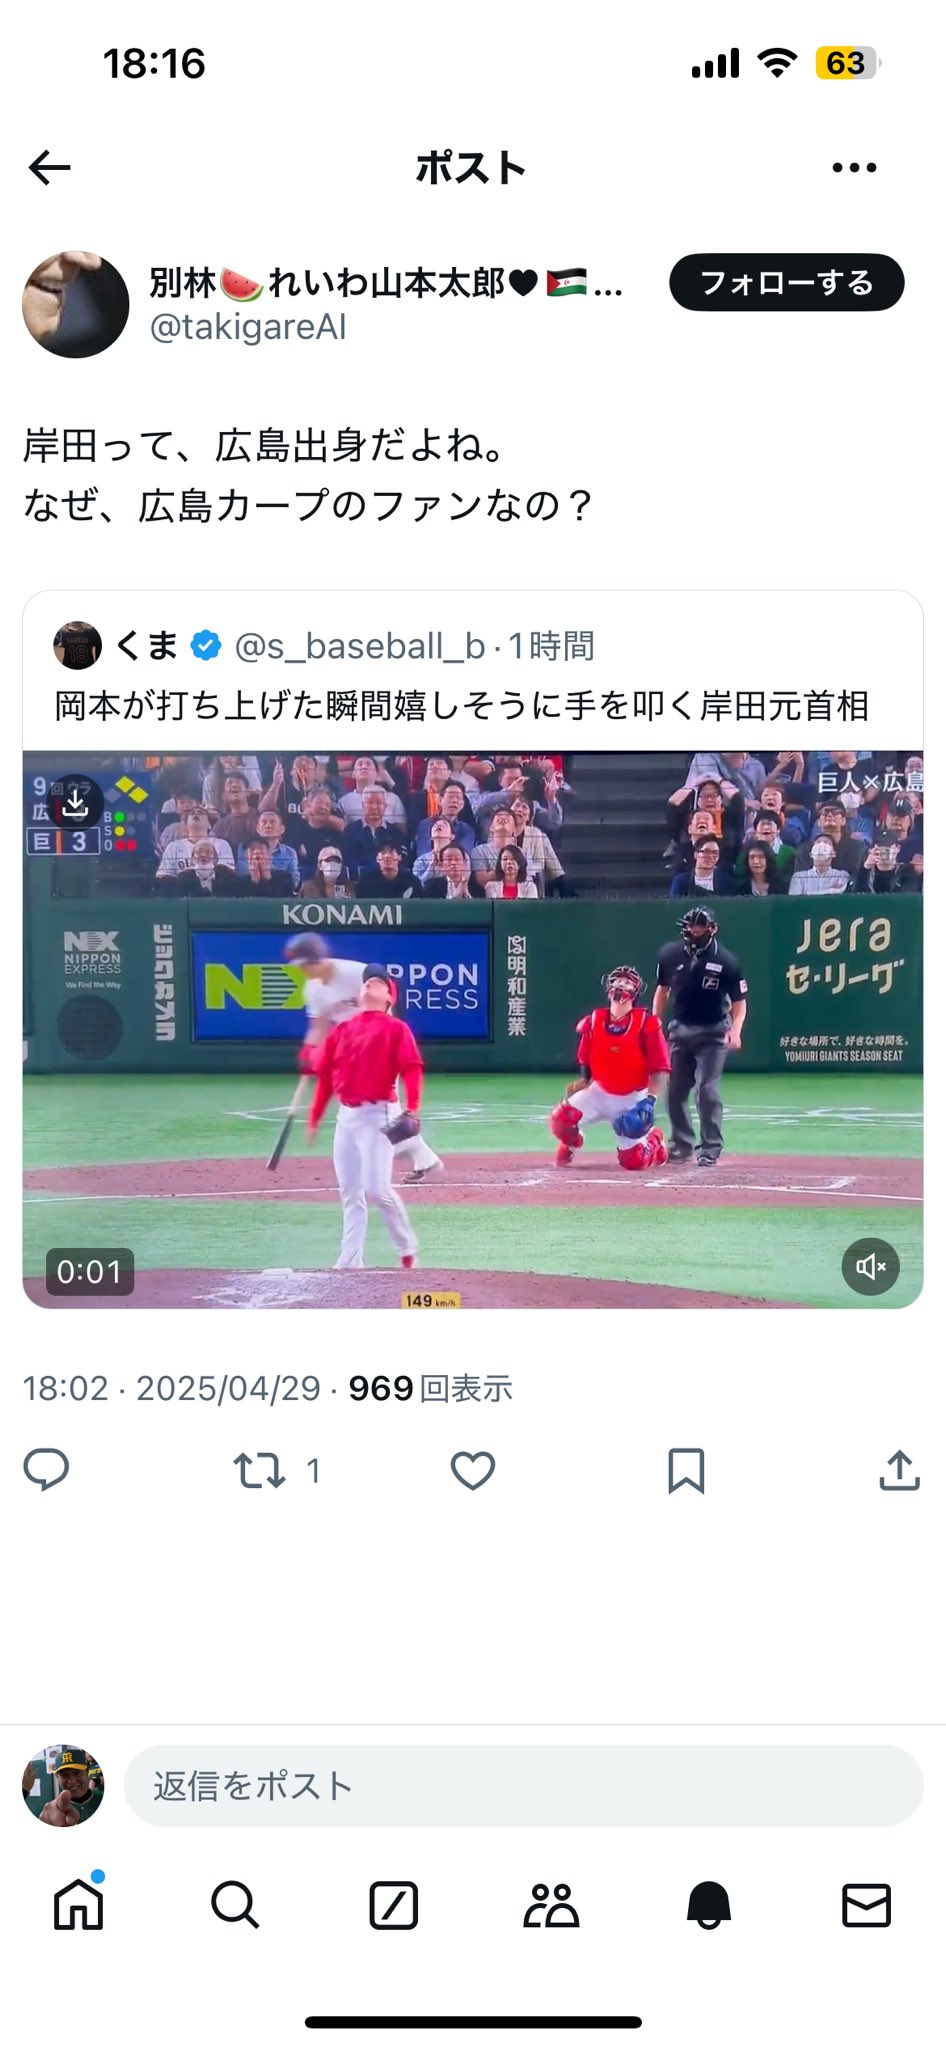Focus the 返信をポスト reply field
This screenshot has height=2048, width=946.
(x=523, y=1786)
